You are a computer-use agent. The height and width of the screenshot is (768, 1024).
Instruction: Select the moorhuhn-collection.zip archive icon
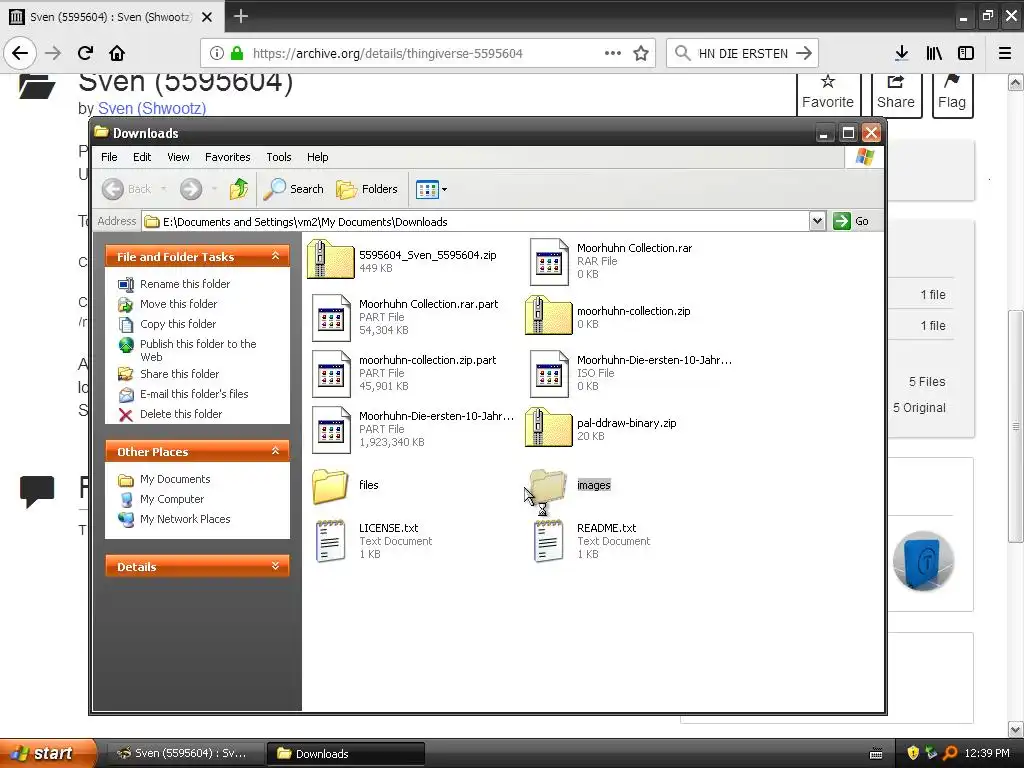tap(549, 316)
